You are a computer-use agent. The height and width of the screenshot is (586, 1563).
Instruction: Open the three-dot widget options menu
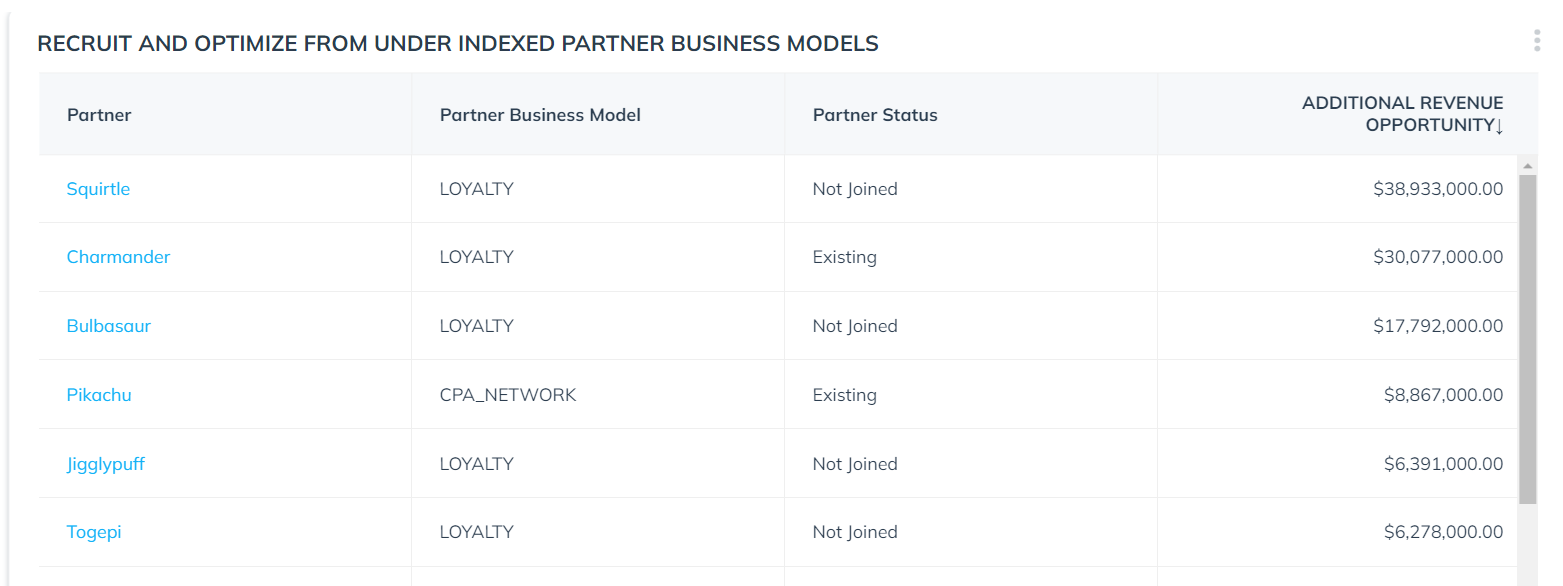click(1537, 40)
